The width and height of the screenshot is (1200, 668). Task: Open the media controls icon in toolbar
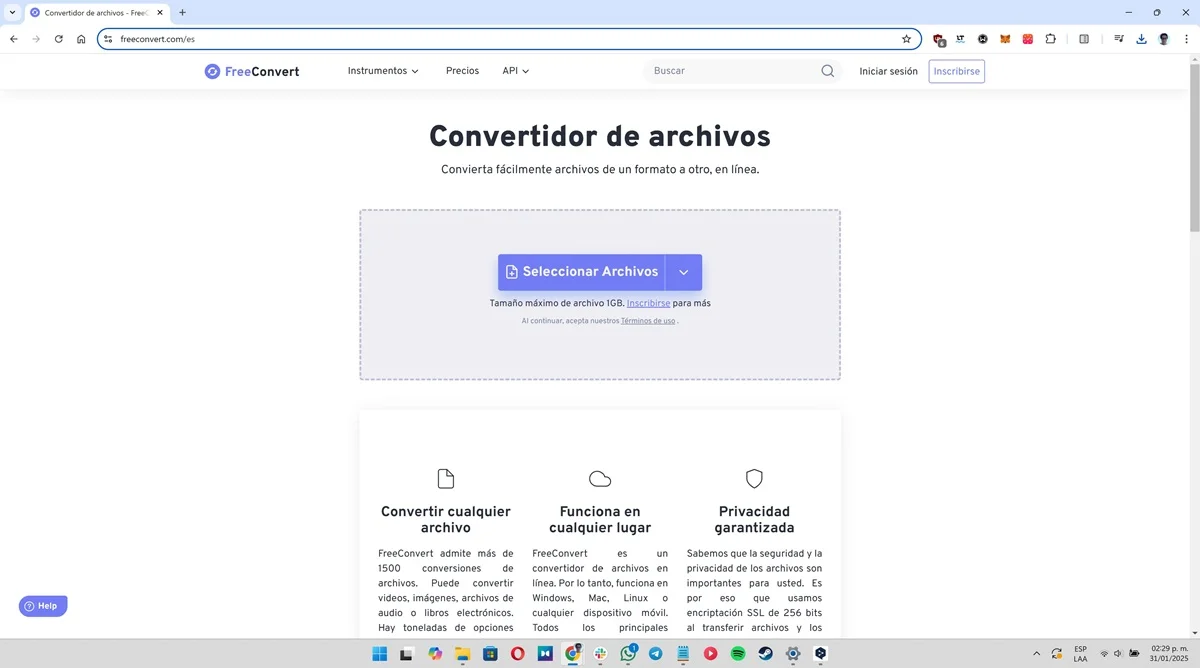1119,39
